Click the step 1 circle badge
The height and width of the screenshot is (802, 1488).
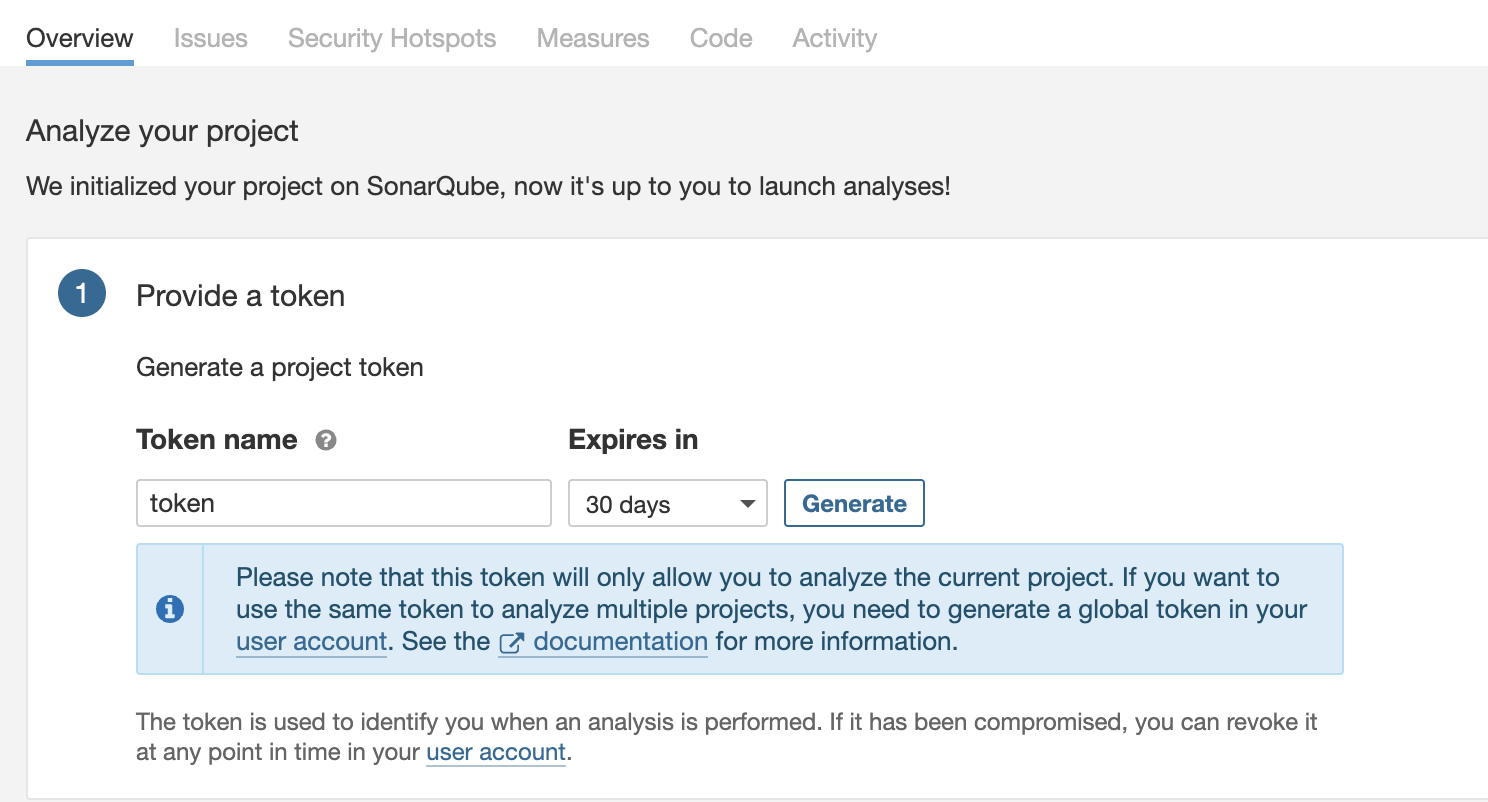tap(81, 293)
